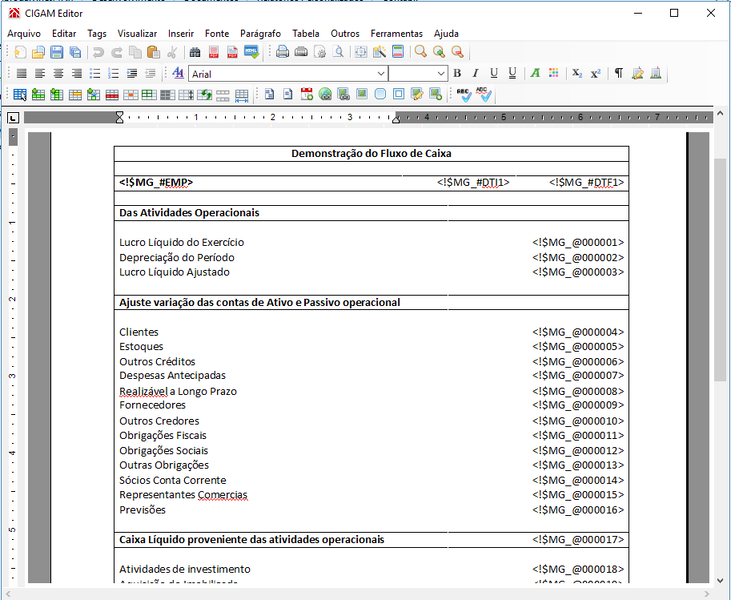The image size is (731, 600).
Task: Insert hyperlink with the globe link icon
Action: tap(325, 94)
